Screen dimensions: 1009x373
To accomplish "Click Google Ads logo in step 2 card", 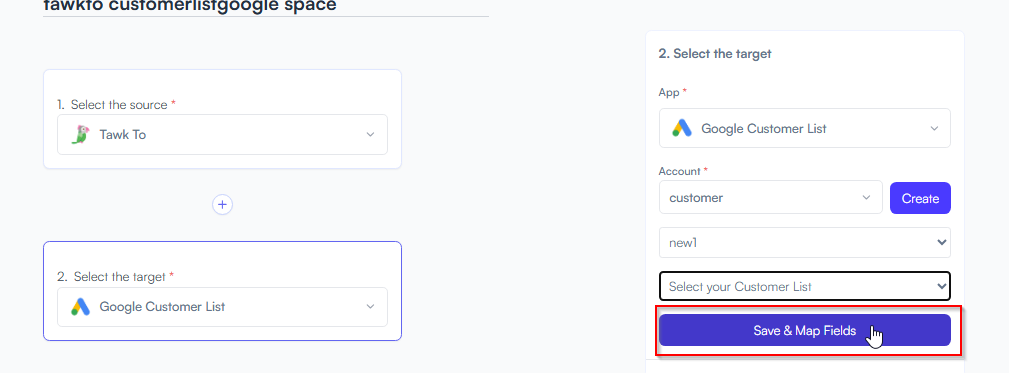I will 80,307.
